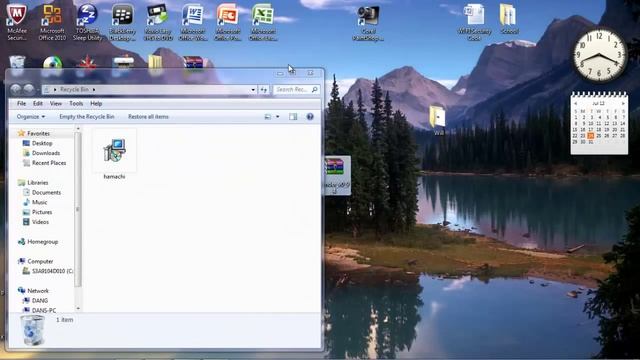
Task: Open the Tools menu
Action: [76, 104]
